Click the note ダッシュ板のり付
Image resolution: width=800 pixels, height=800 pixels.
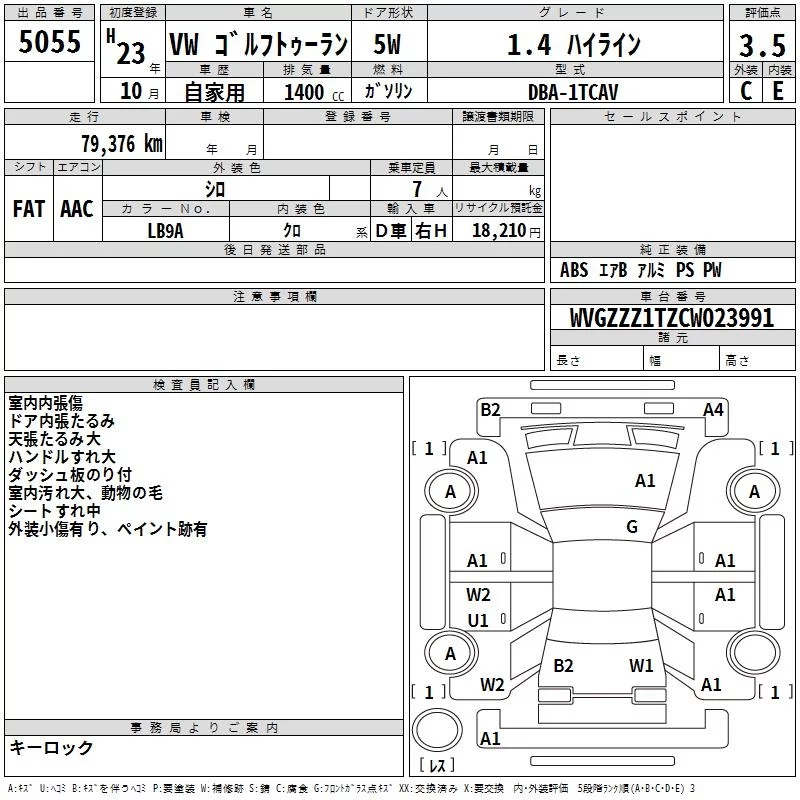(x=70, y=474)
